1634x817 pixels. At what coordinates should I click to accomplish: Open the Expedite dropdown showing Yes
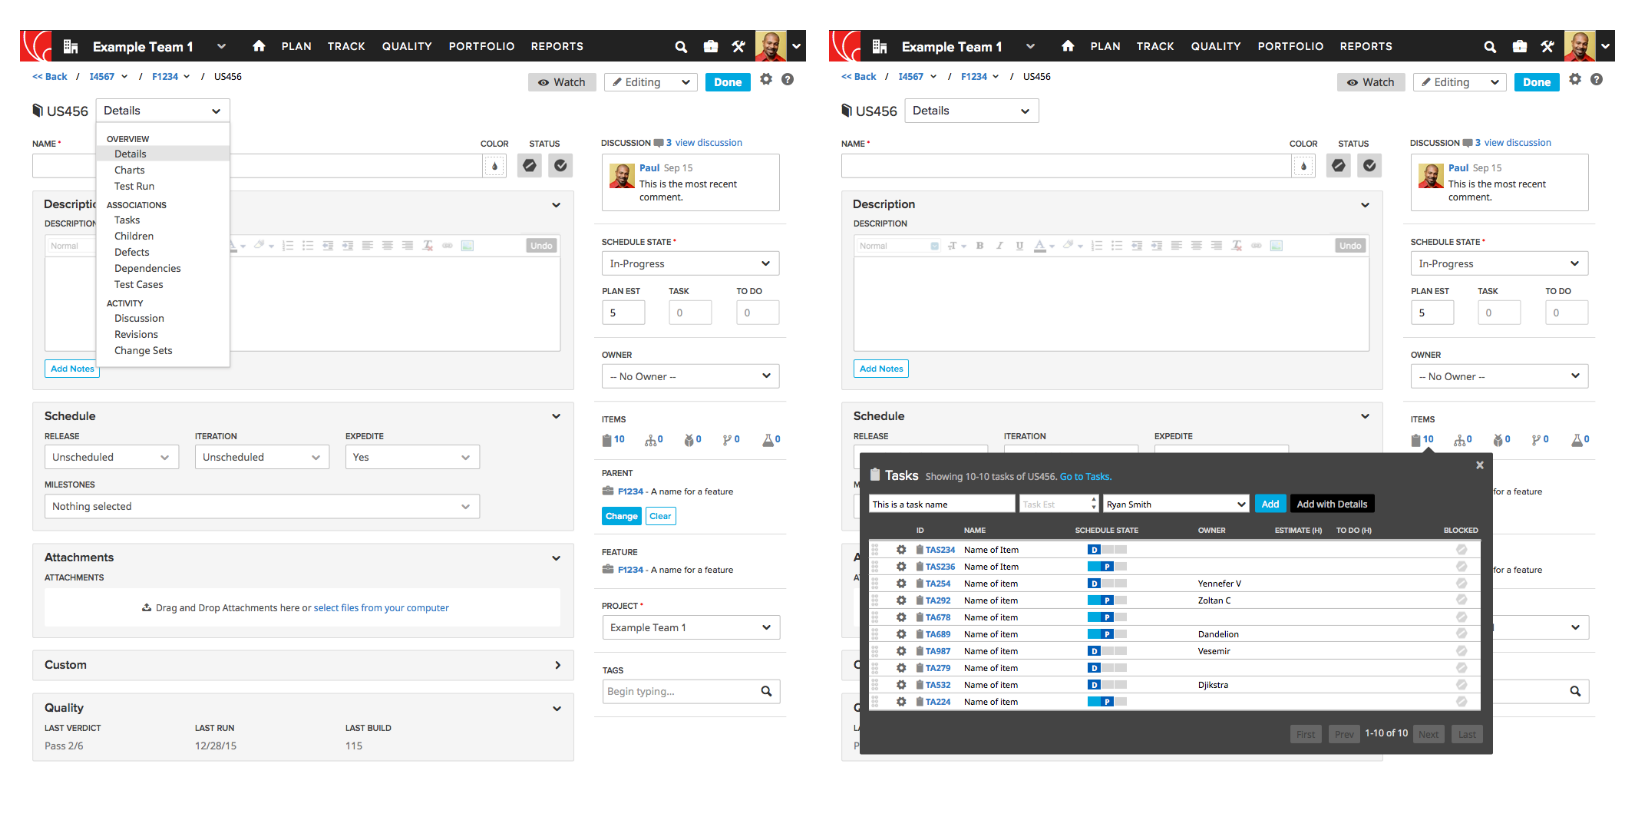[x=411, y=457]
